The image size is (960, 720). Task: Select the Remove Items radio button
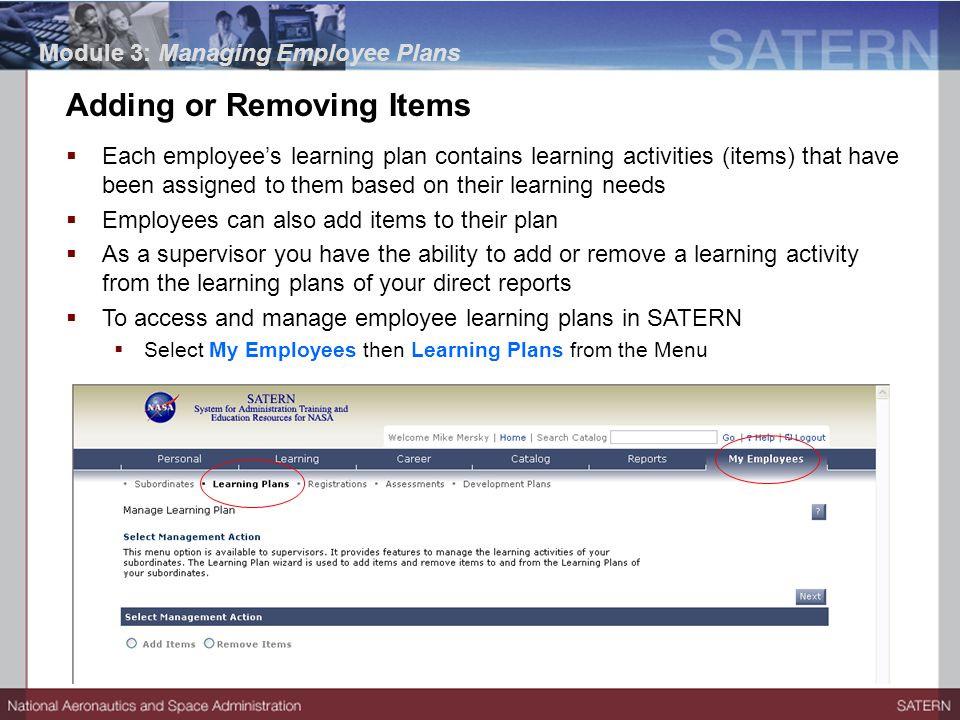(x=209, y=643)
